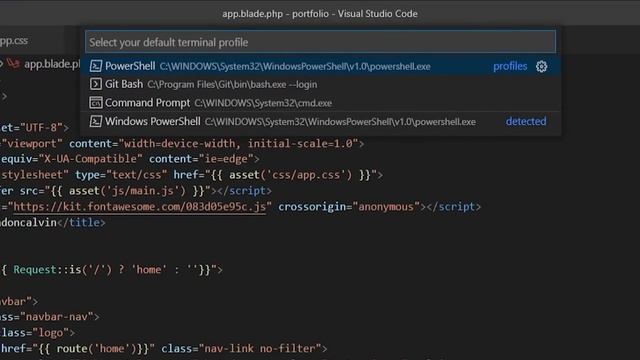Click app.blade.php in the breadcrumb
This screenshot has height=360, width=640.
52,64
